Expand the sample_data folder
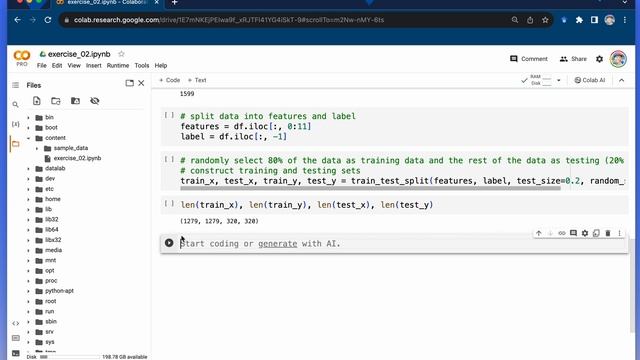This screenshot has width=640, height=360. click(37, 148)
